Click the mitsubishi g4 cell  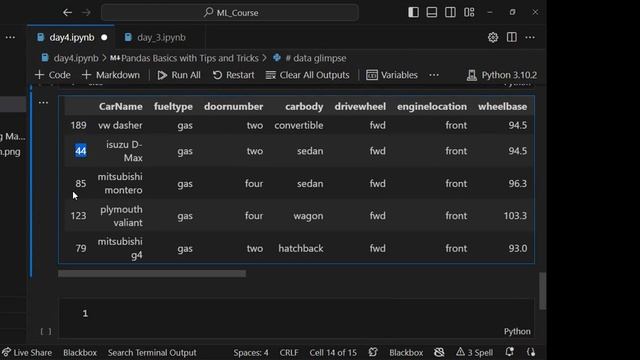click(120, 248)
